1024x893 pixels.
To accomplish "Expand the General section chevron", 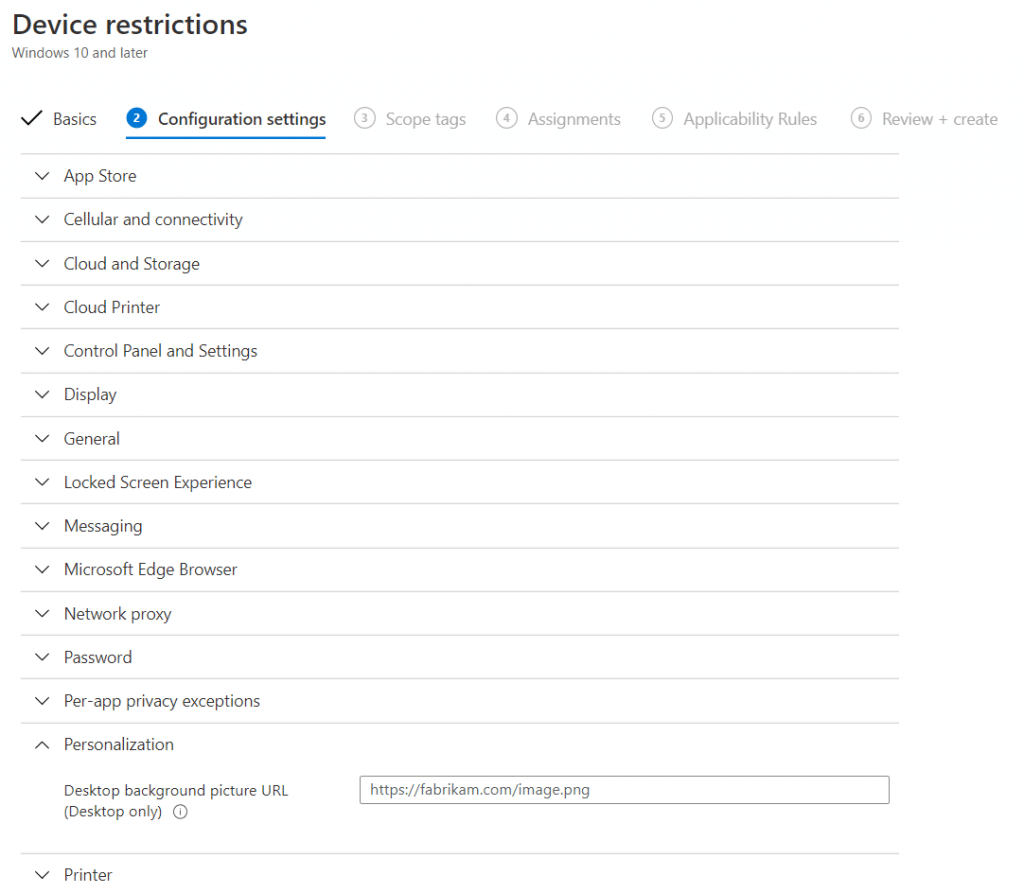I will 42,438.
